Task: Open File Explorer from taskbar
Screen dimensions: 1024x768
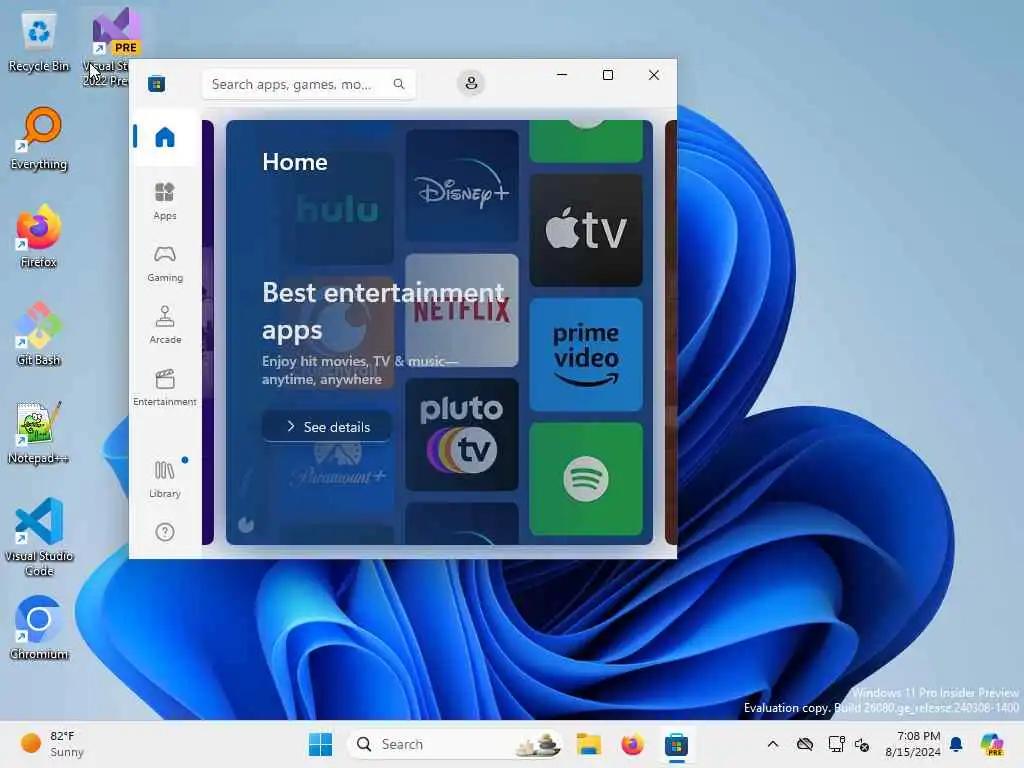Action: tap(588, 744)
